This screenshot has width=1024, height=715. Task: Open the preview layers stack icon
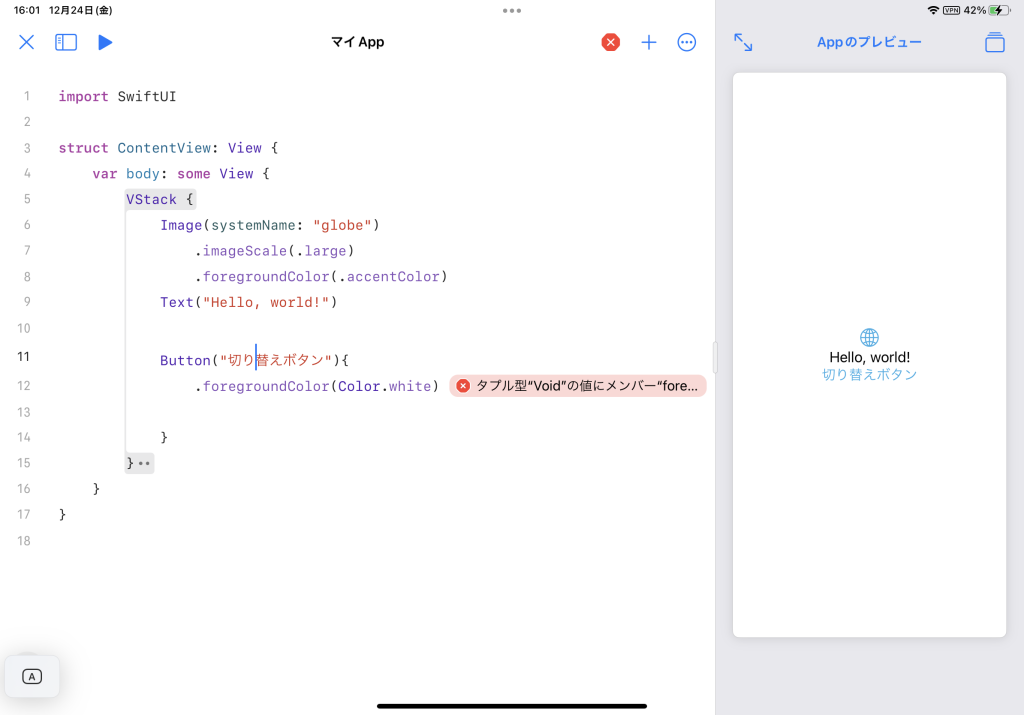click(994, 42)
